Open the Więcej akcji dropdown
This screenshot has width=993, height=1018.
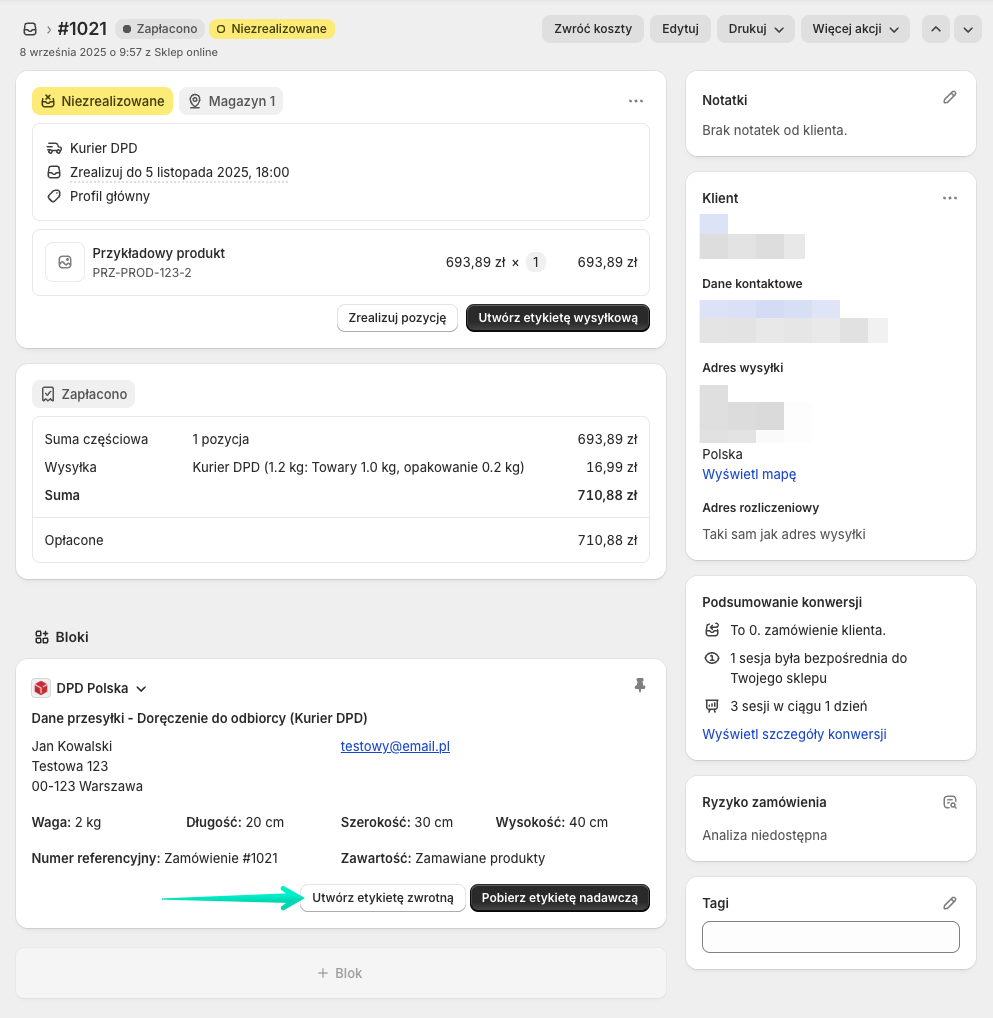click(855, 29)
